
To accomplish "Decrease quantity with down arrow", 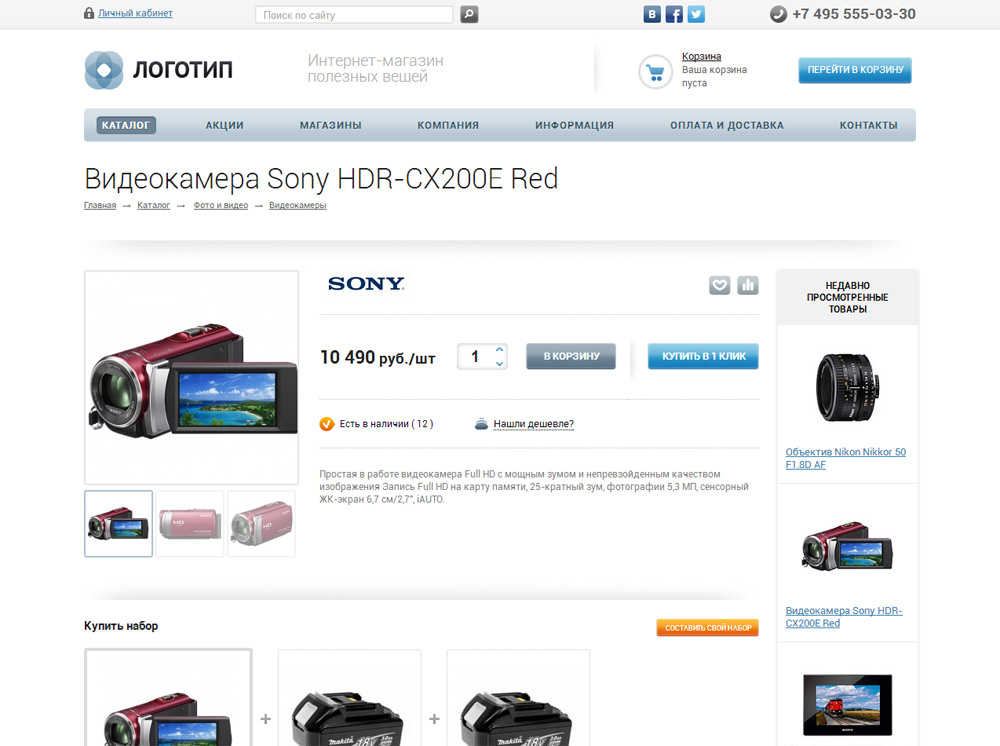I will 499,363.
